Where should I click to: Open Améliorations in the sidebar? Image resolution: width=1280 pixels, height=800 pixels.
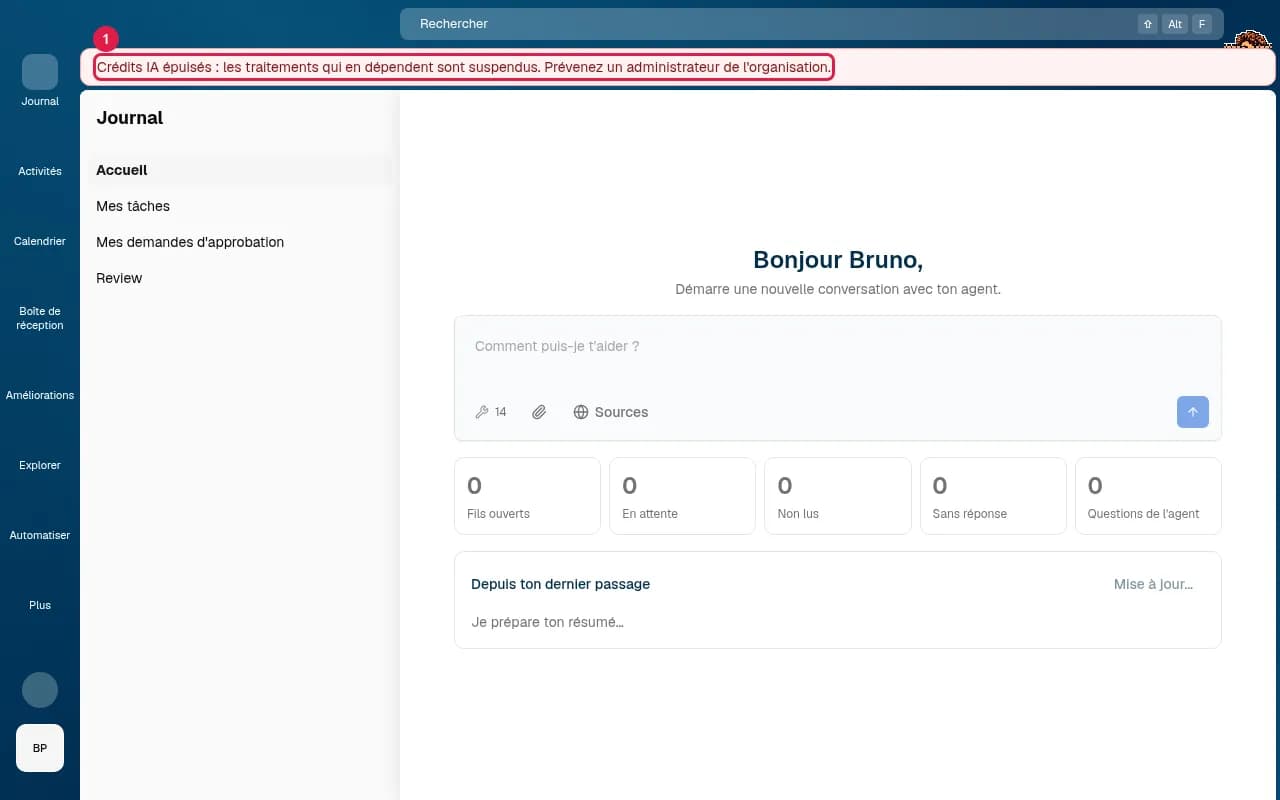[x=40, y=395]
